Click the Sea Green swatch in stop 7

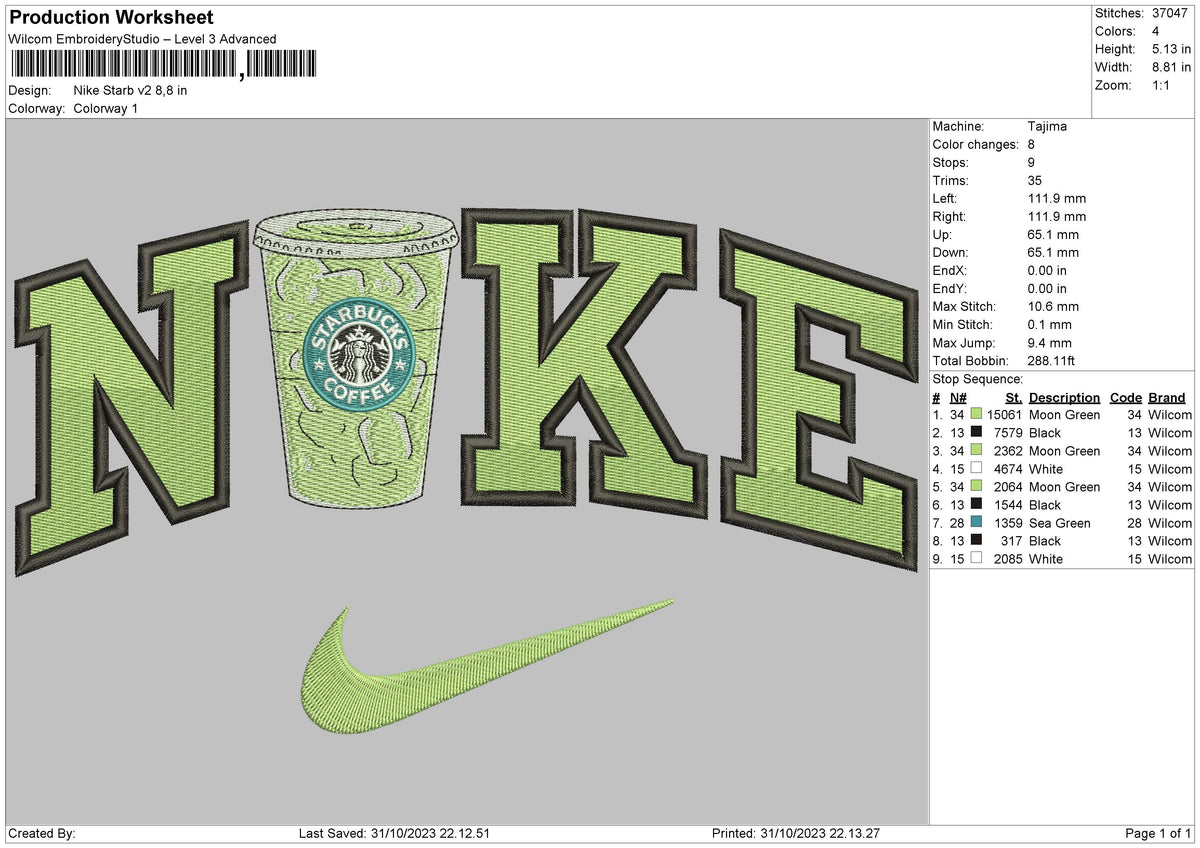click(x=976, y=522)
